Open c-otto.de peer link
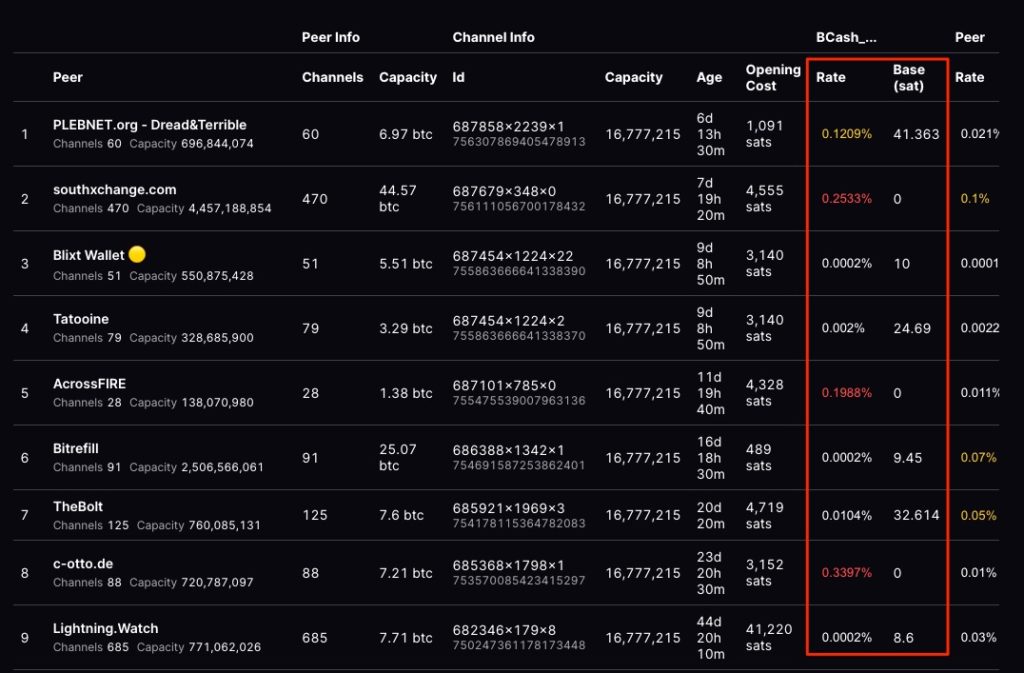 click(x=82, y=563)
